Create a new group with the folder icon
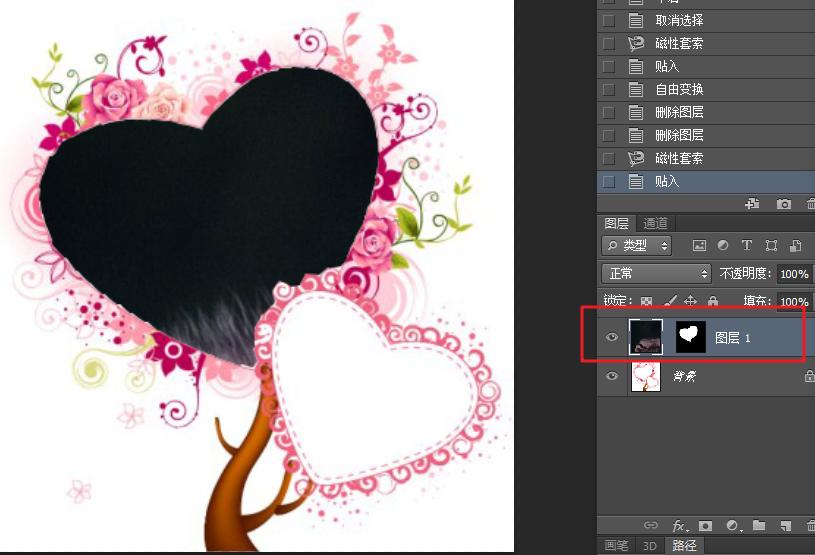 click(x=759, y=525)
